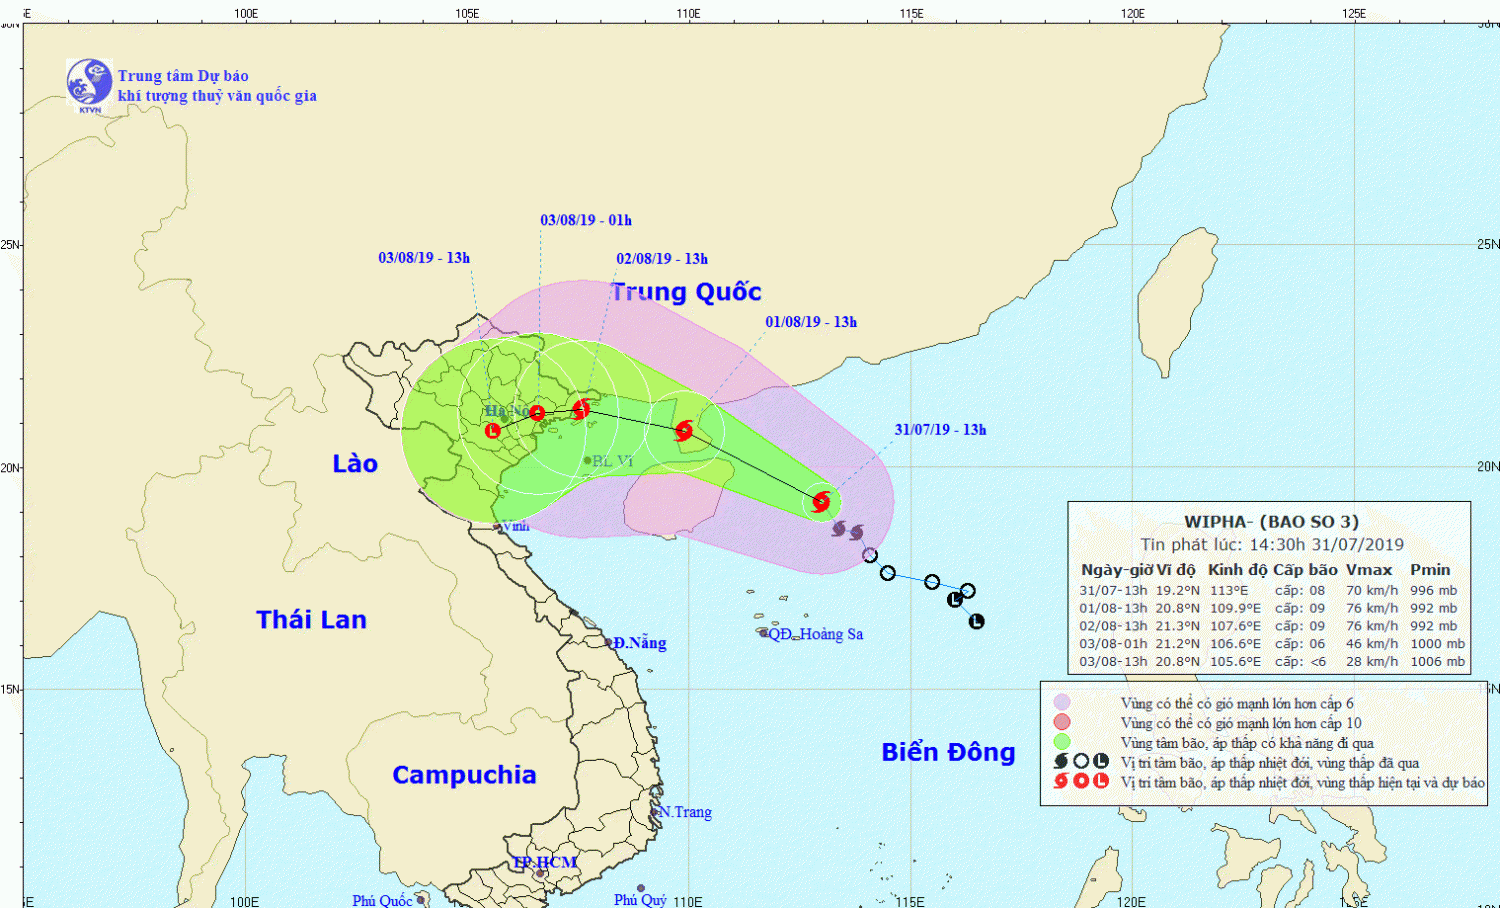Click the Vinh city label

(x=515, y=526)
